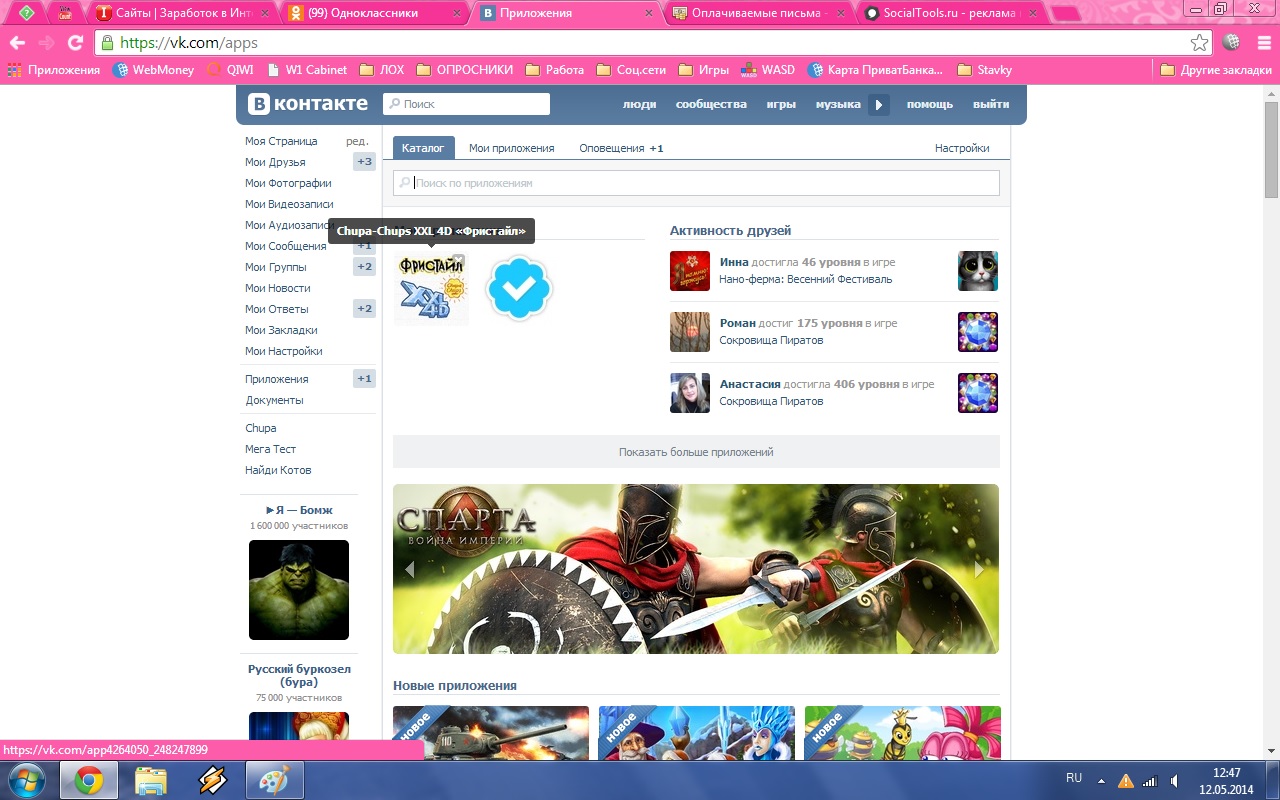This screenshot has width=1280, height=800.
Task: Click Роман's avatar in friends activity
Action: 690,332
